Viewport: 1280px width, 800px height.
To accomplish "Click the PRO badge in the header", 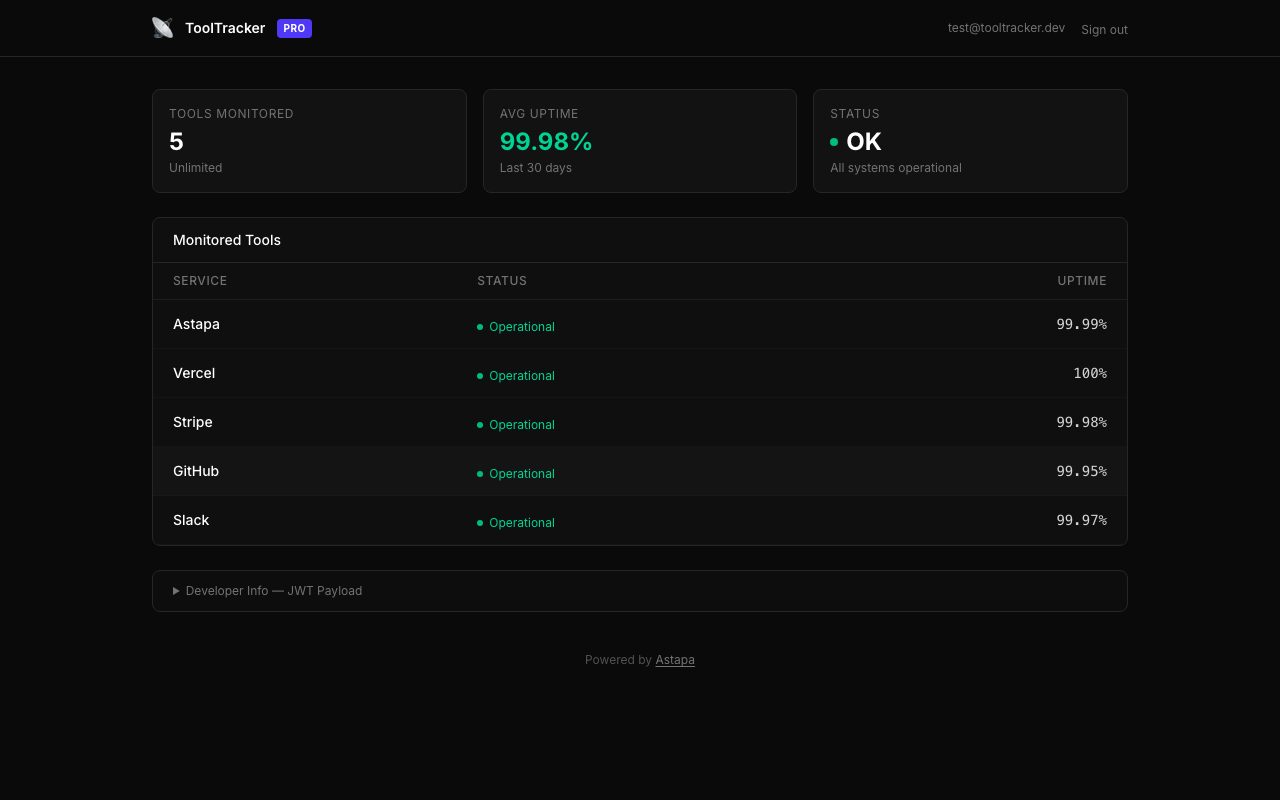I will [x=294, y=28].
